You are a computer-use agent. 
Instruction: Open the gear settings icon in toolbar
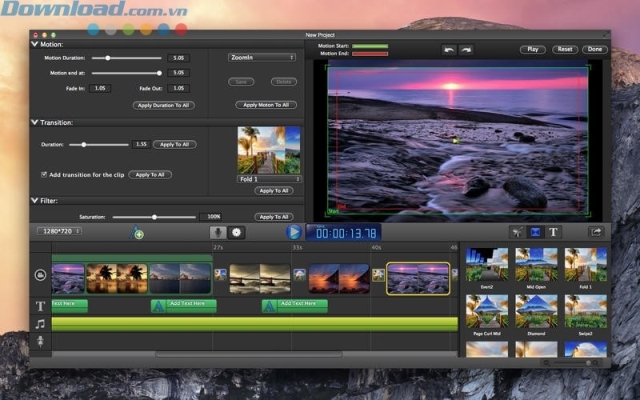point(237,232)
